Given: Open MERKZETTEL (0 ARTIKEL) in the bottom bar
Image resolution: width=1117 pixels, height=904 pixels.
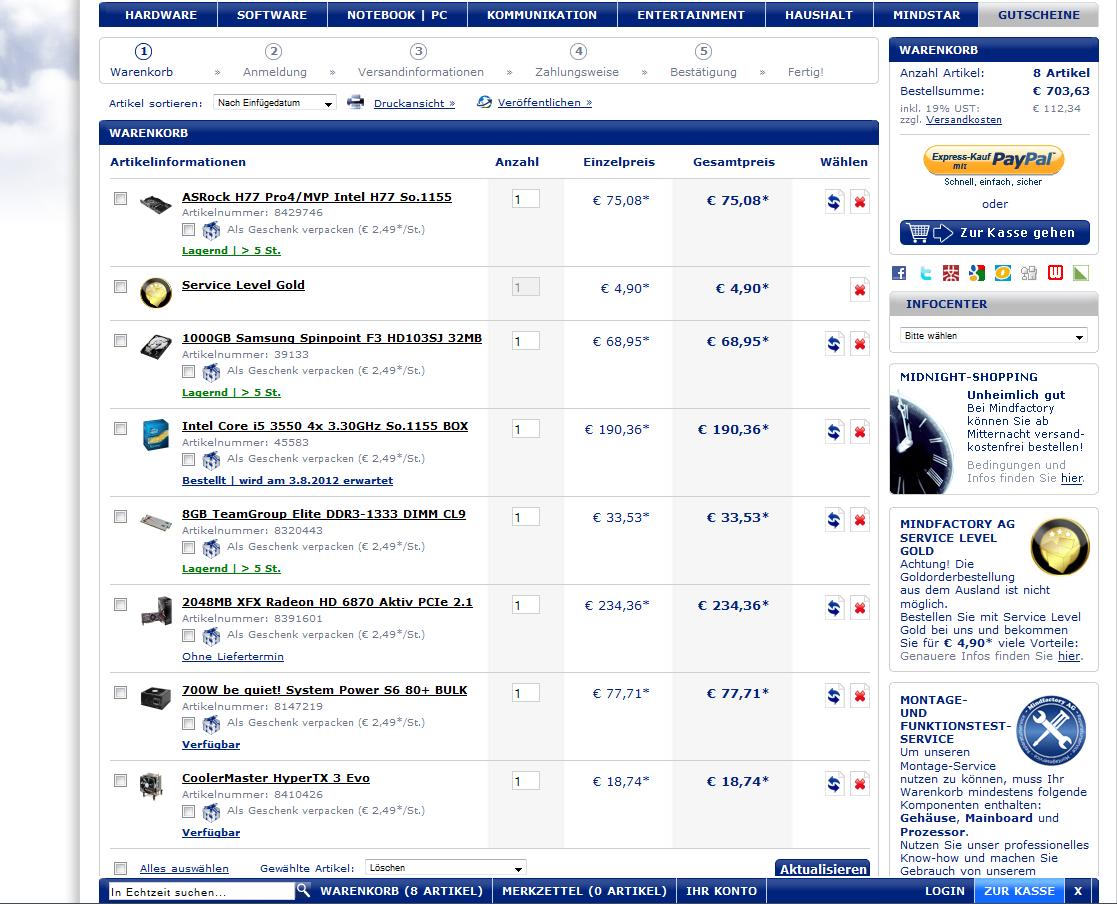Looking at the screenshot, I should coord(584,891).
